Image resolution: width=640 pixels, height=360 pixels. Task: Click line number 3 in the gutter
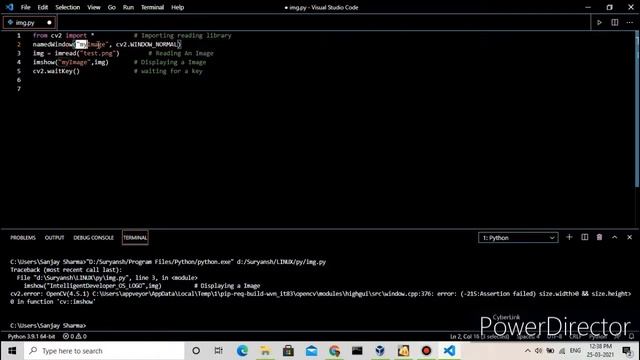tap(19, 53)
